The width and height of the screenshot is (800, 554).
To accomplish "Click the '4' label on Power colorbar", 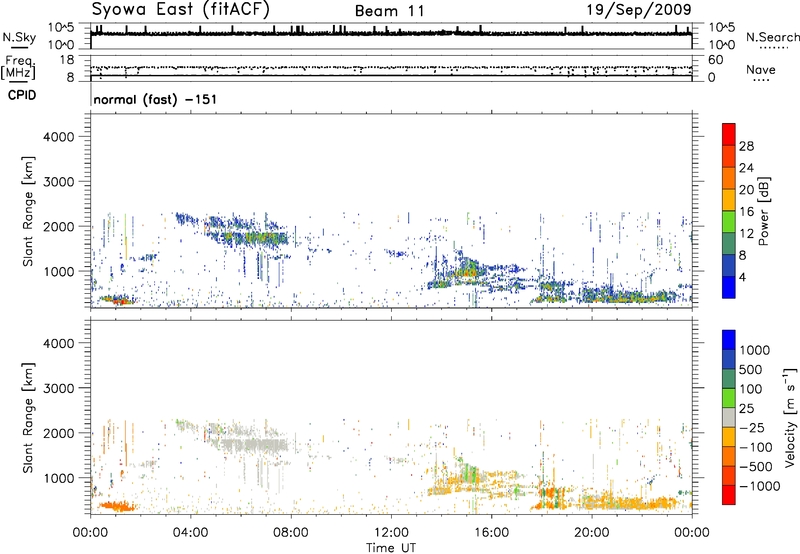I will pyautogui.click(x=743, y=278).
